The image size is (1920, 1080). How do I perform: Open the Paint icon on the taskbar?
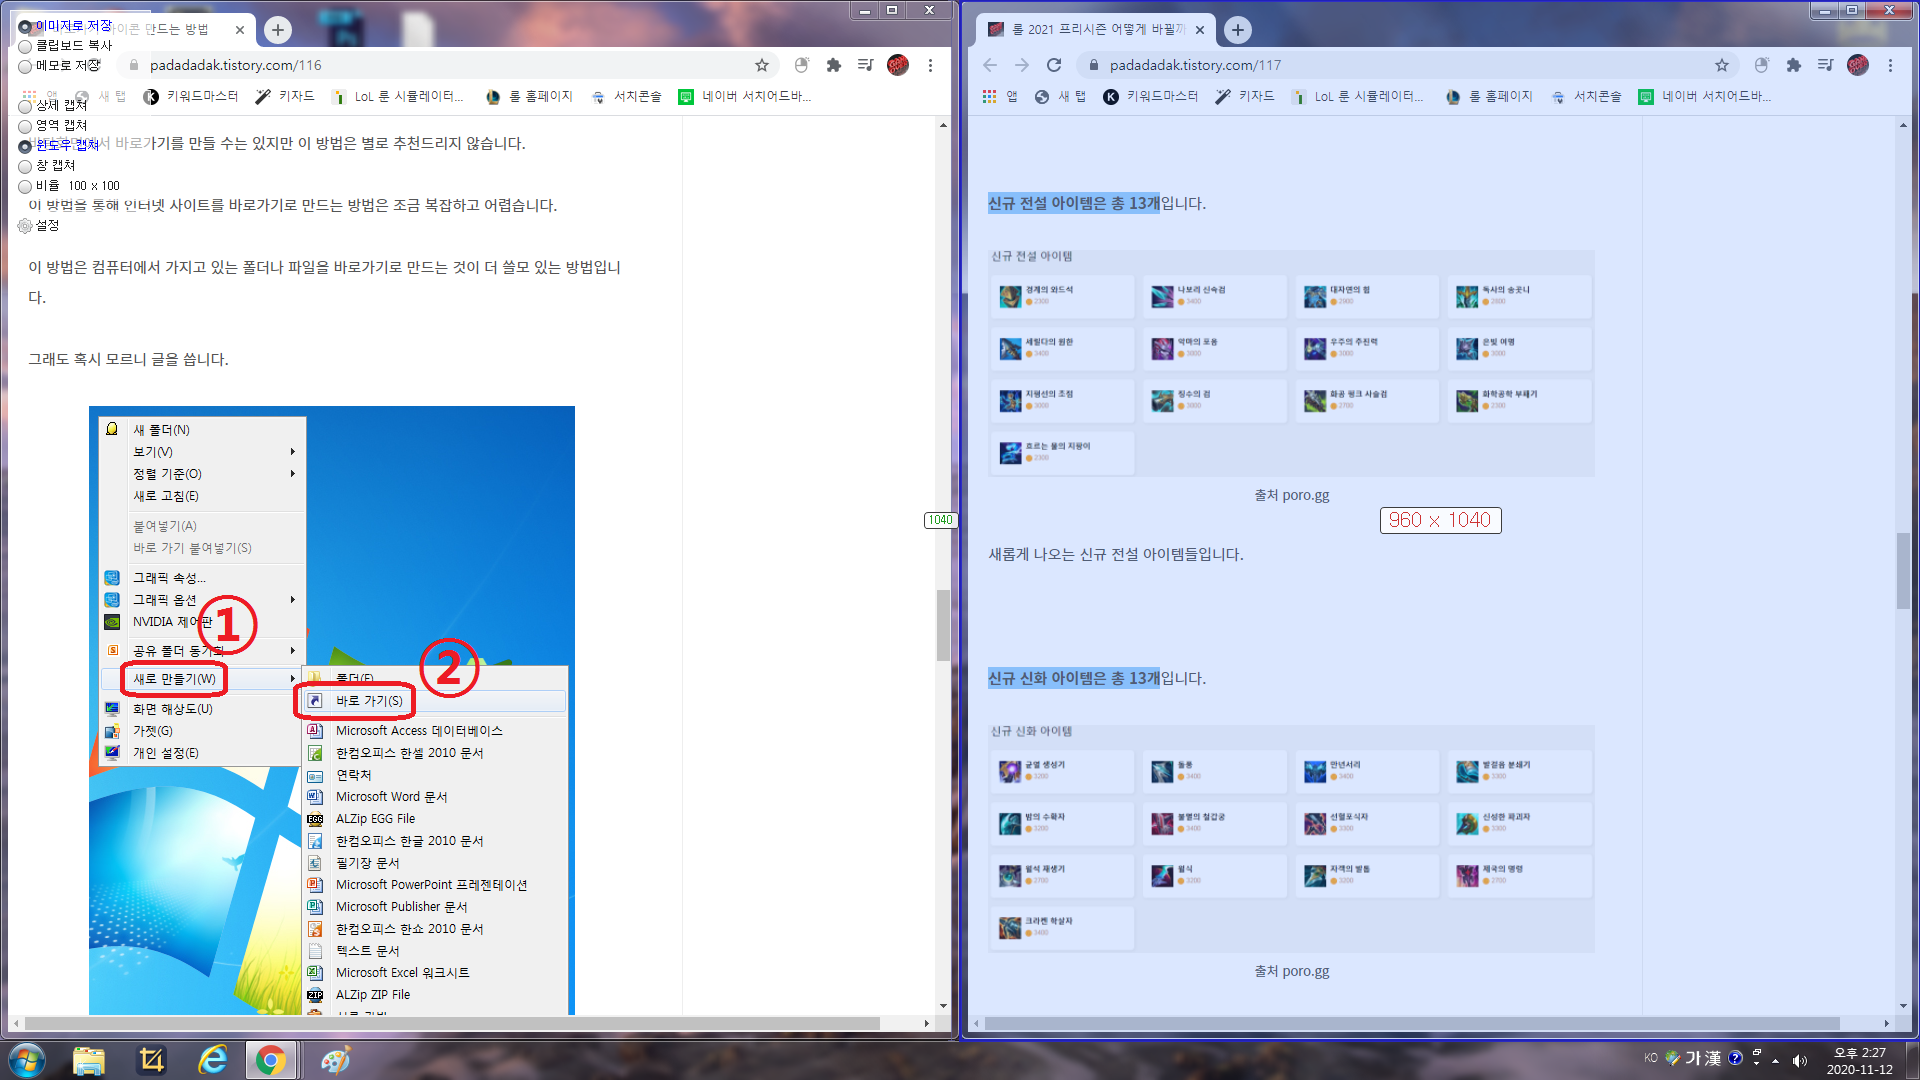click(x=335, y=1059)
